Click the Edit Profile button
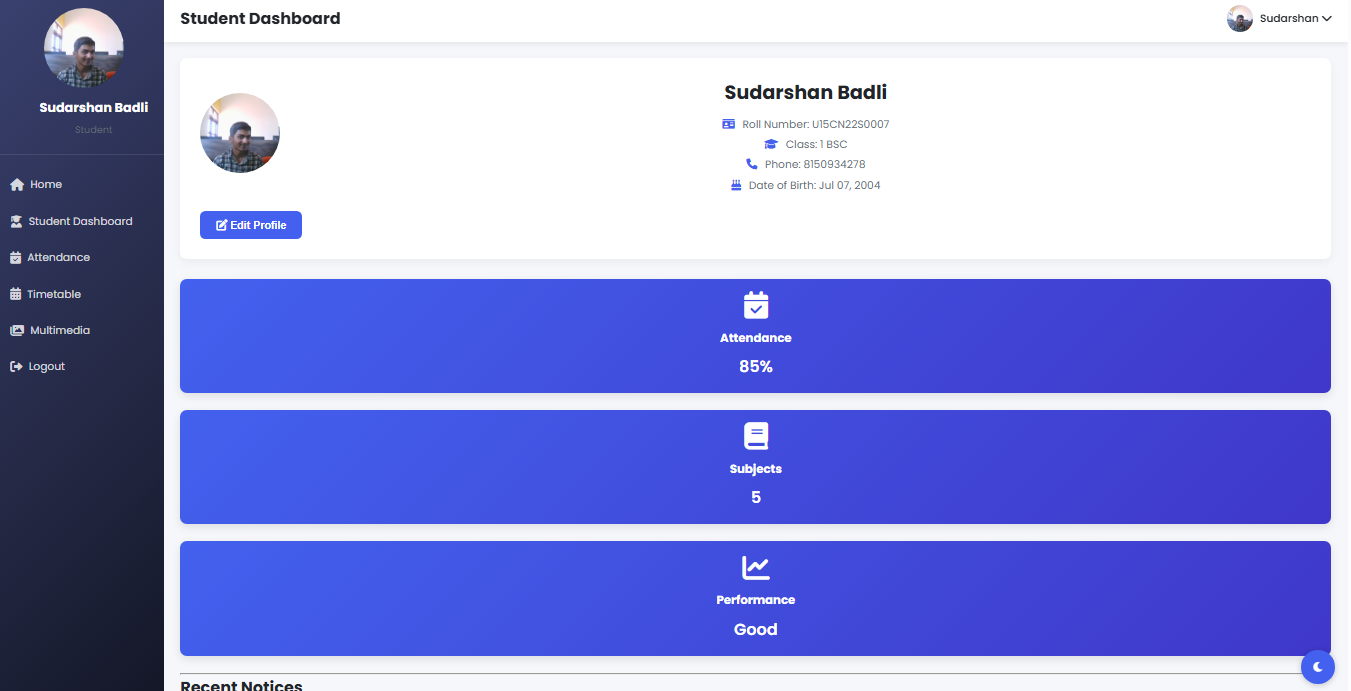The width and height of the screenshot is (1351, 691). 250,225
